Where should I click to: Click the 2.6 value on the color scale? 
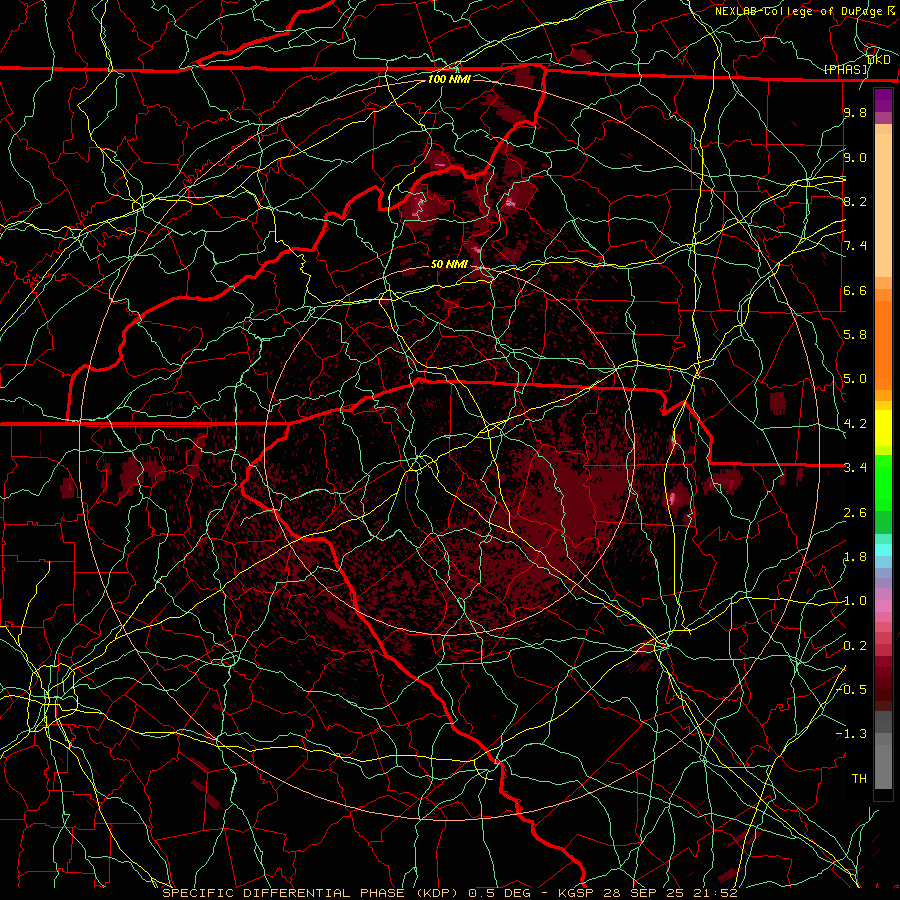855,513
